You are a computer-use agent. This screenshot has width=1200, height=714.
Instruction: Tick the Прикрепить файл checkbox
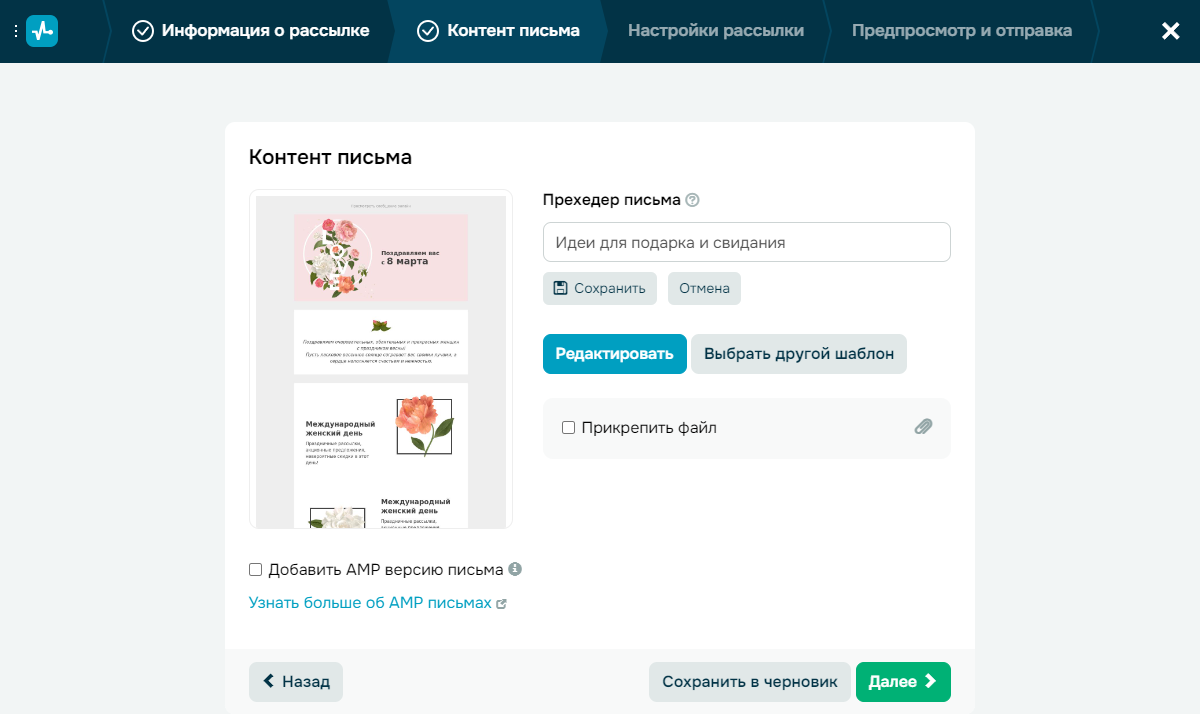[x=568, y=428]
